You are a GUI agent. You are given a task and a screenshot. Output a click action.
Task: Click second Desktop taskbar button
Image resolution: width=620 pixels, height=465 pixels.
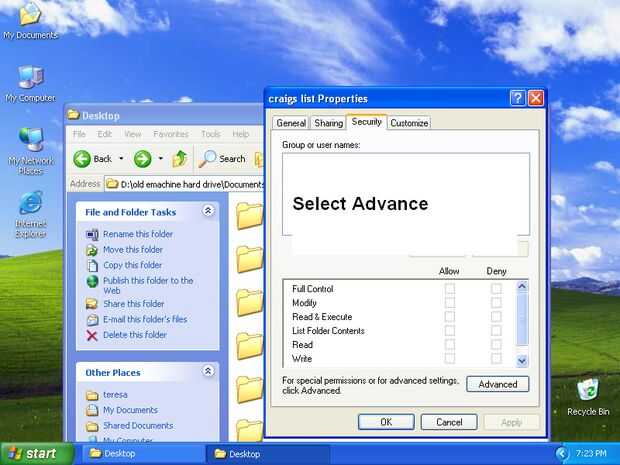tap(268, 454)
